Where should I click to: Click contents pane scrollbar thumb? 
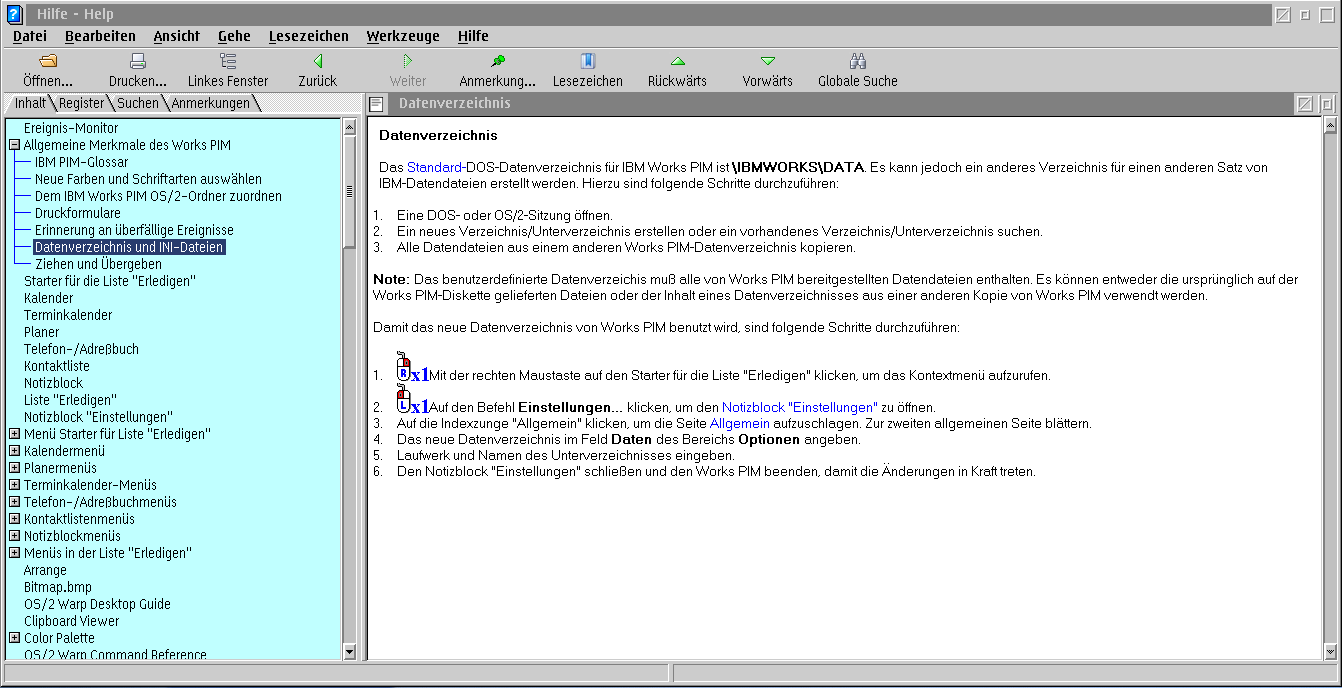[349, 191]
